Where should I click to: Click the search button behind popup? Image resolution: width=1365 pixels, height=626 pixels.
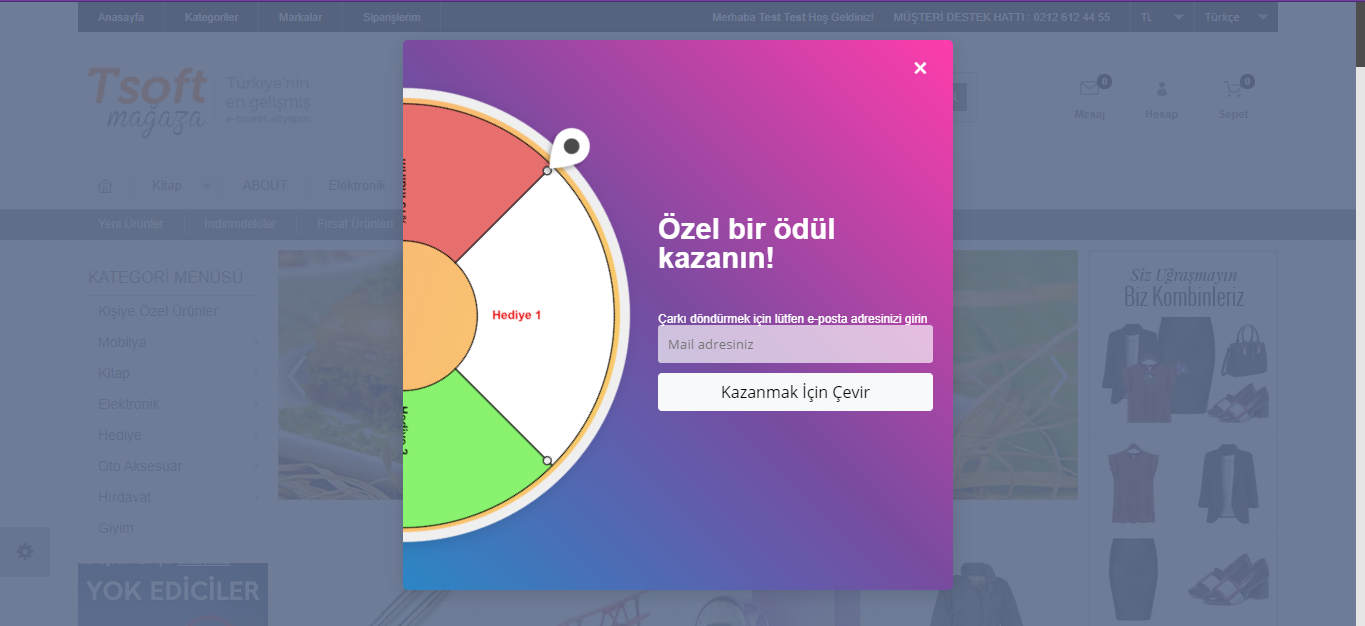(958, 97)
